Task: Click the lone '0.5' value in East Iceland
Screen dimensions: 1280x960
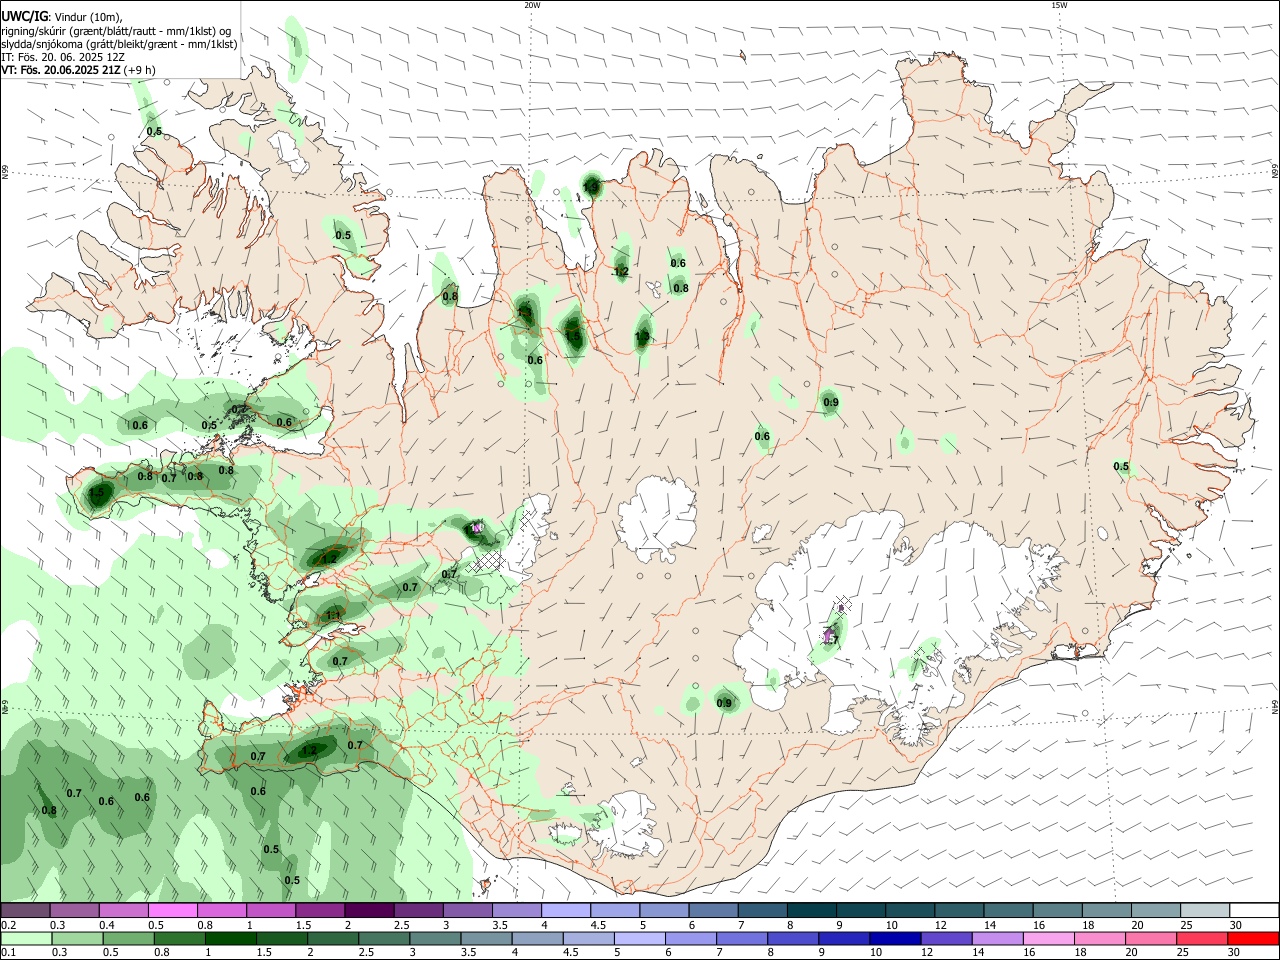Action: pos(1121,467)
